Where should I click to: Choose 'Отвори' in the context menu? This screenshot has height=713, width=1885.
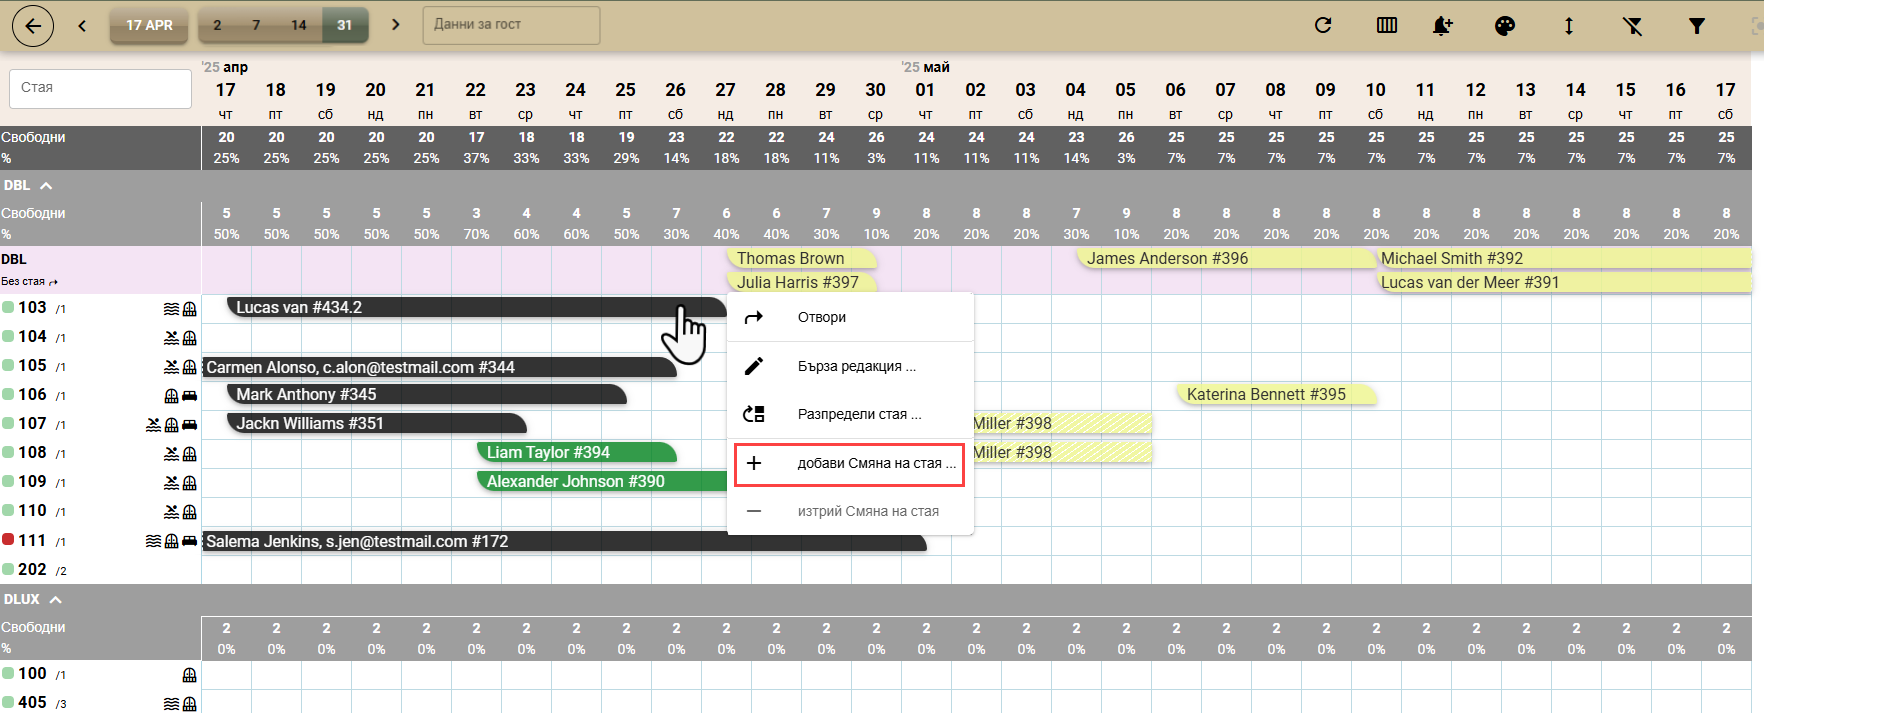tap(851, 317)
